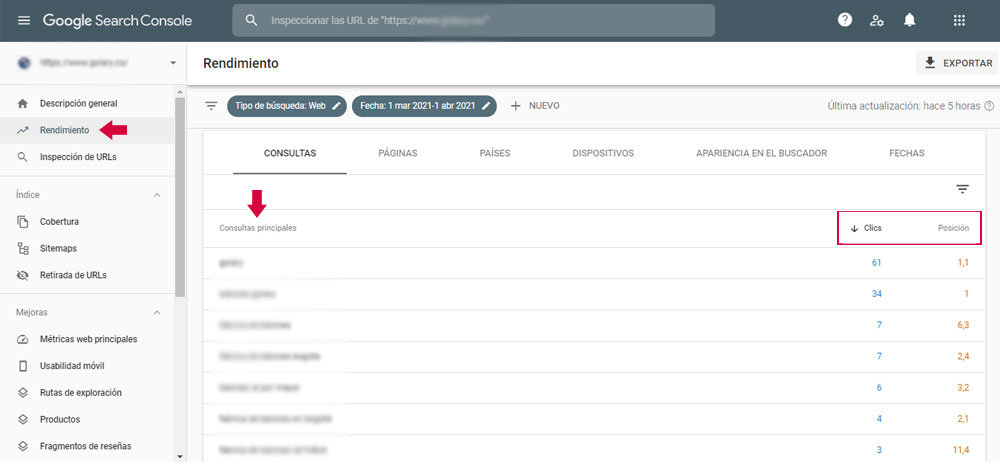
Task: Select the Dispositivos tab
Action: [x=602, y=153]
